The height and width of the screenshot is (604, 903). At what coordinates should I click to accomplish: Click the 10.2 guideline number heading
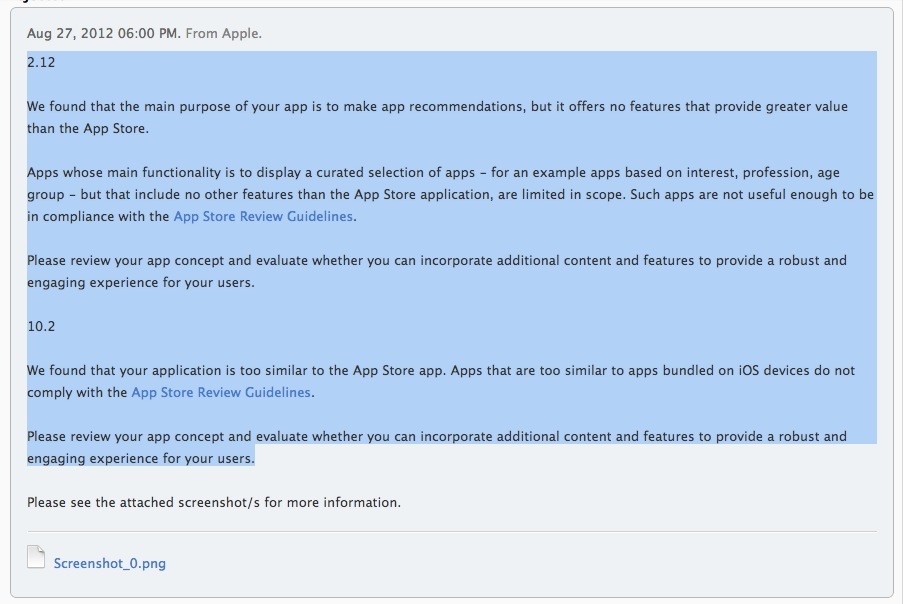pyautogui.click(x=41, y=326)
